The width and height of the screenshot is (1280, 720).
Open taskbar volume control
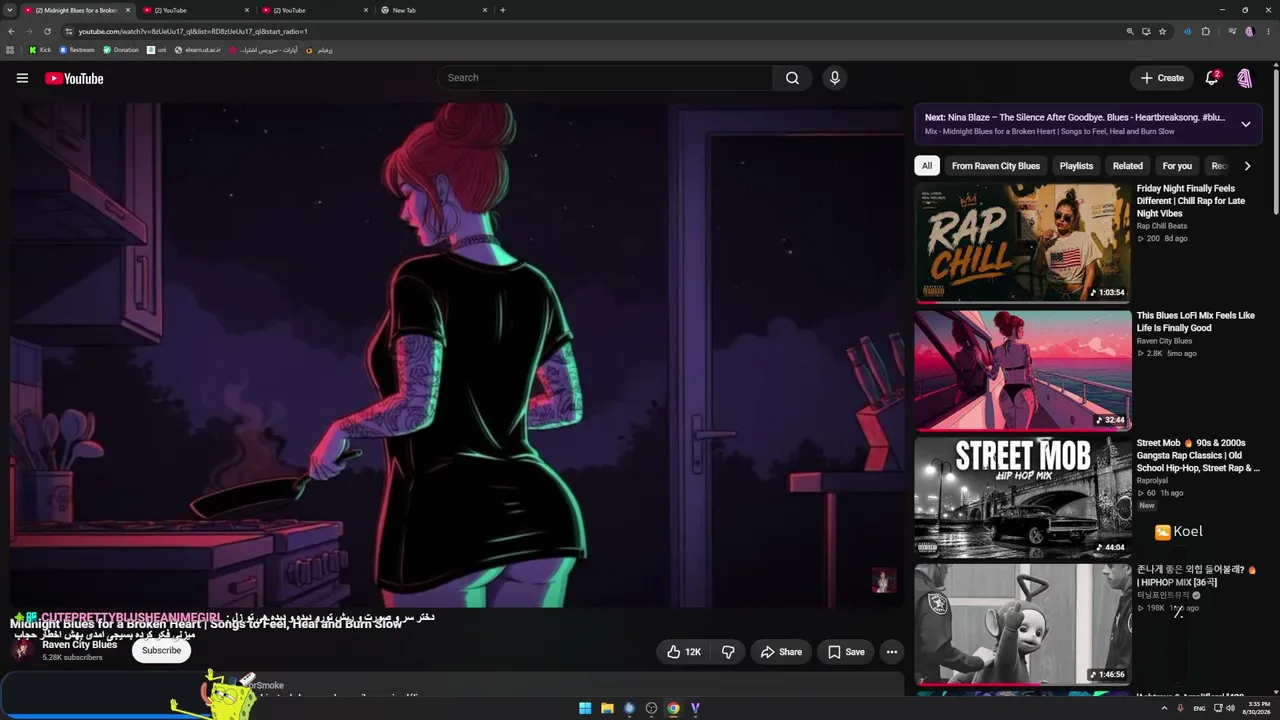1230,708
